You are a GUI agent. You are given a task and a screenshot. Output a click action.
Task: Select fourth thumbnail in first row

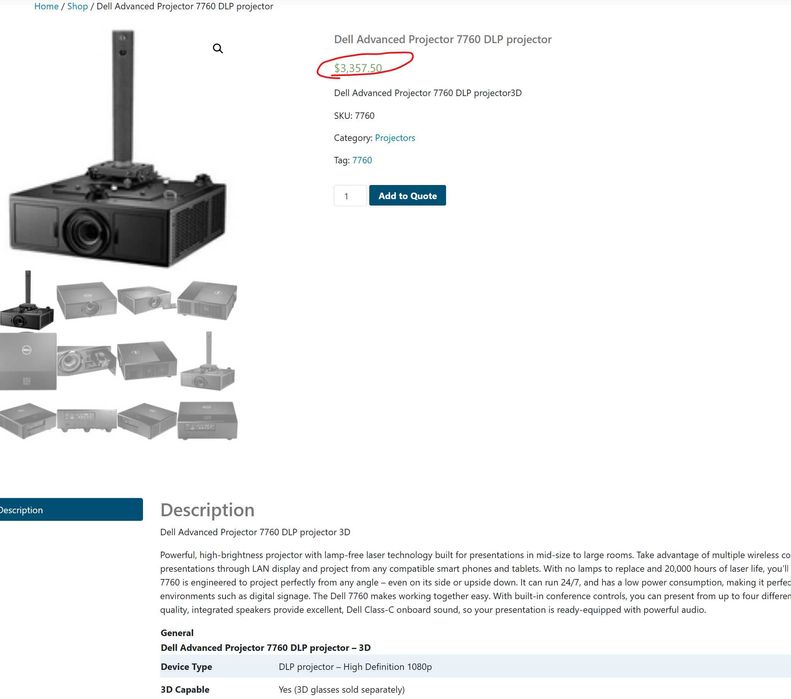[207, 300]
